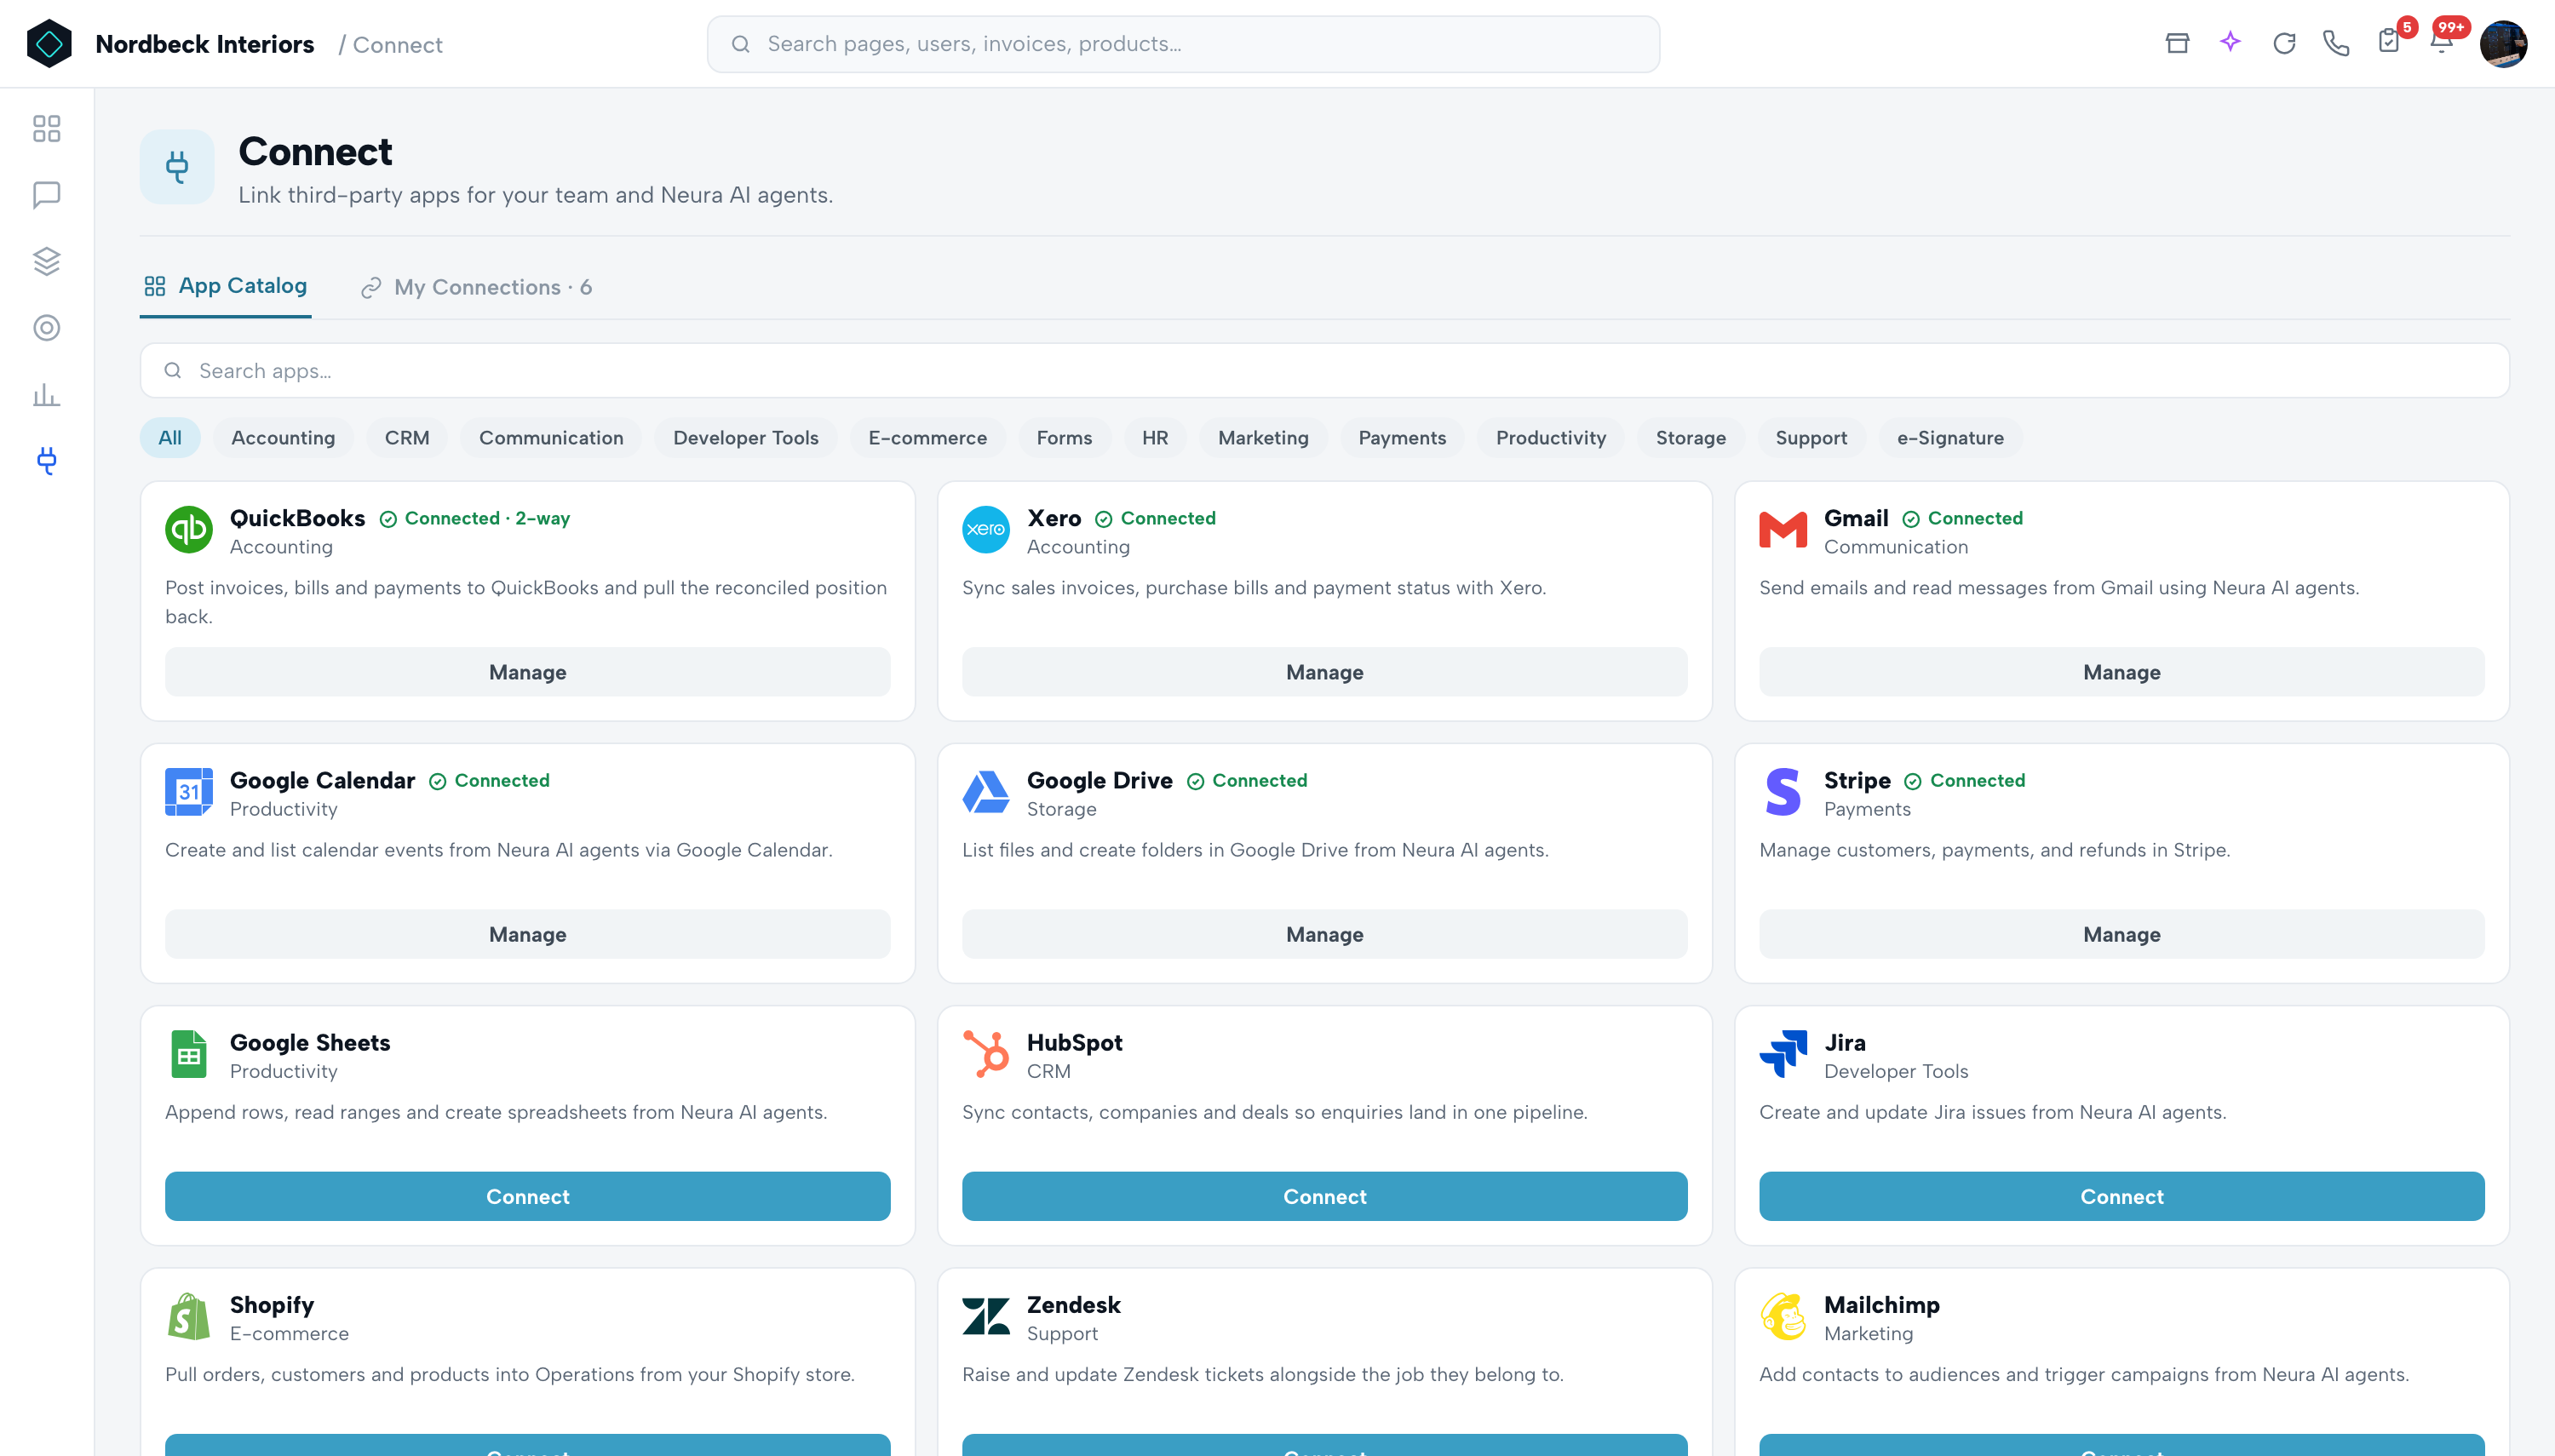
Task: Click the QuickBooks 'Connected · 2-way' status
Action: tap(475, 518)
